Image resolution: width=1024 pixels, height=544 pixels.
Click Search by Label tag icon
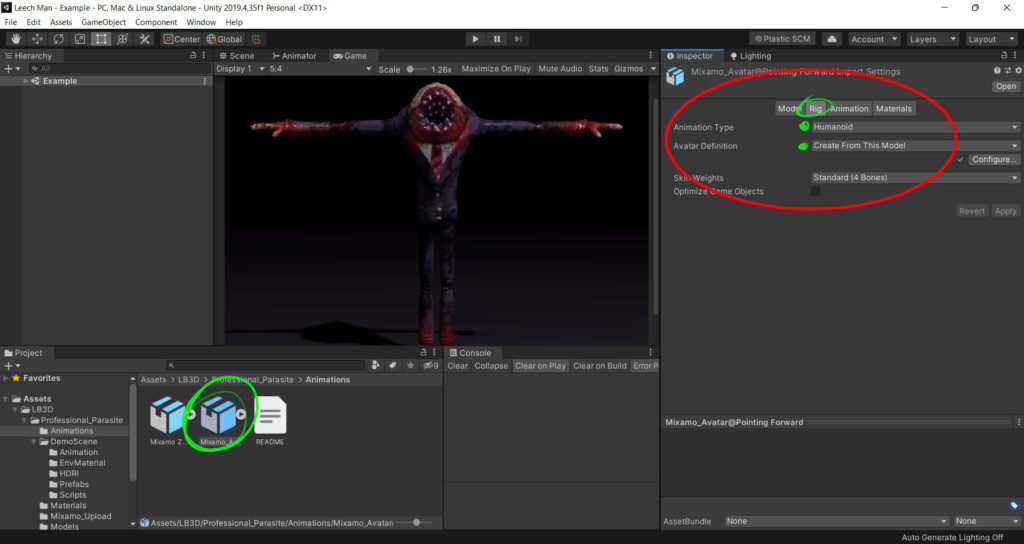coord(392,366)
